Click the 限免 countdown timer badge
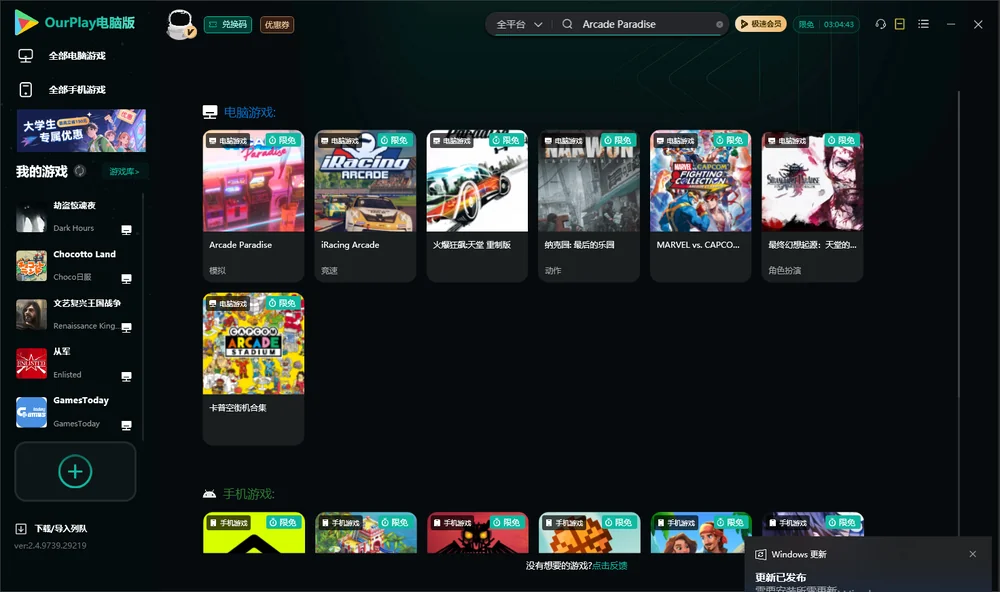 (x=826, y=24)
